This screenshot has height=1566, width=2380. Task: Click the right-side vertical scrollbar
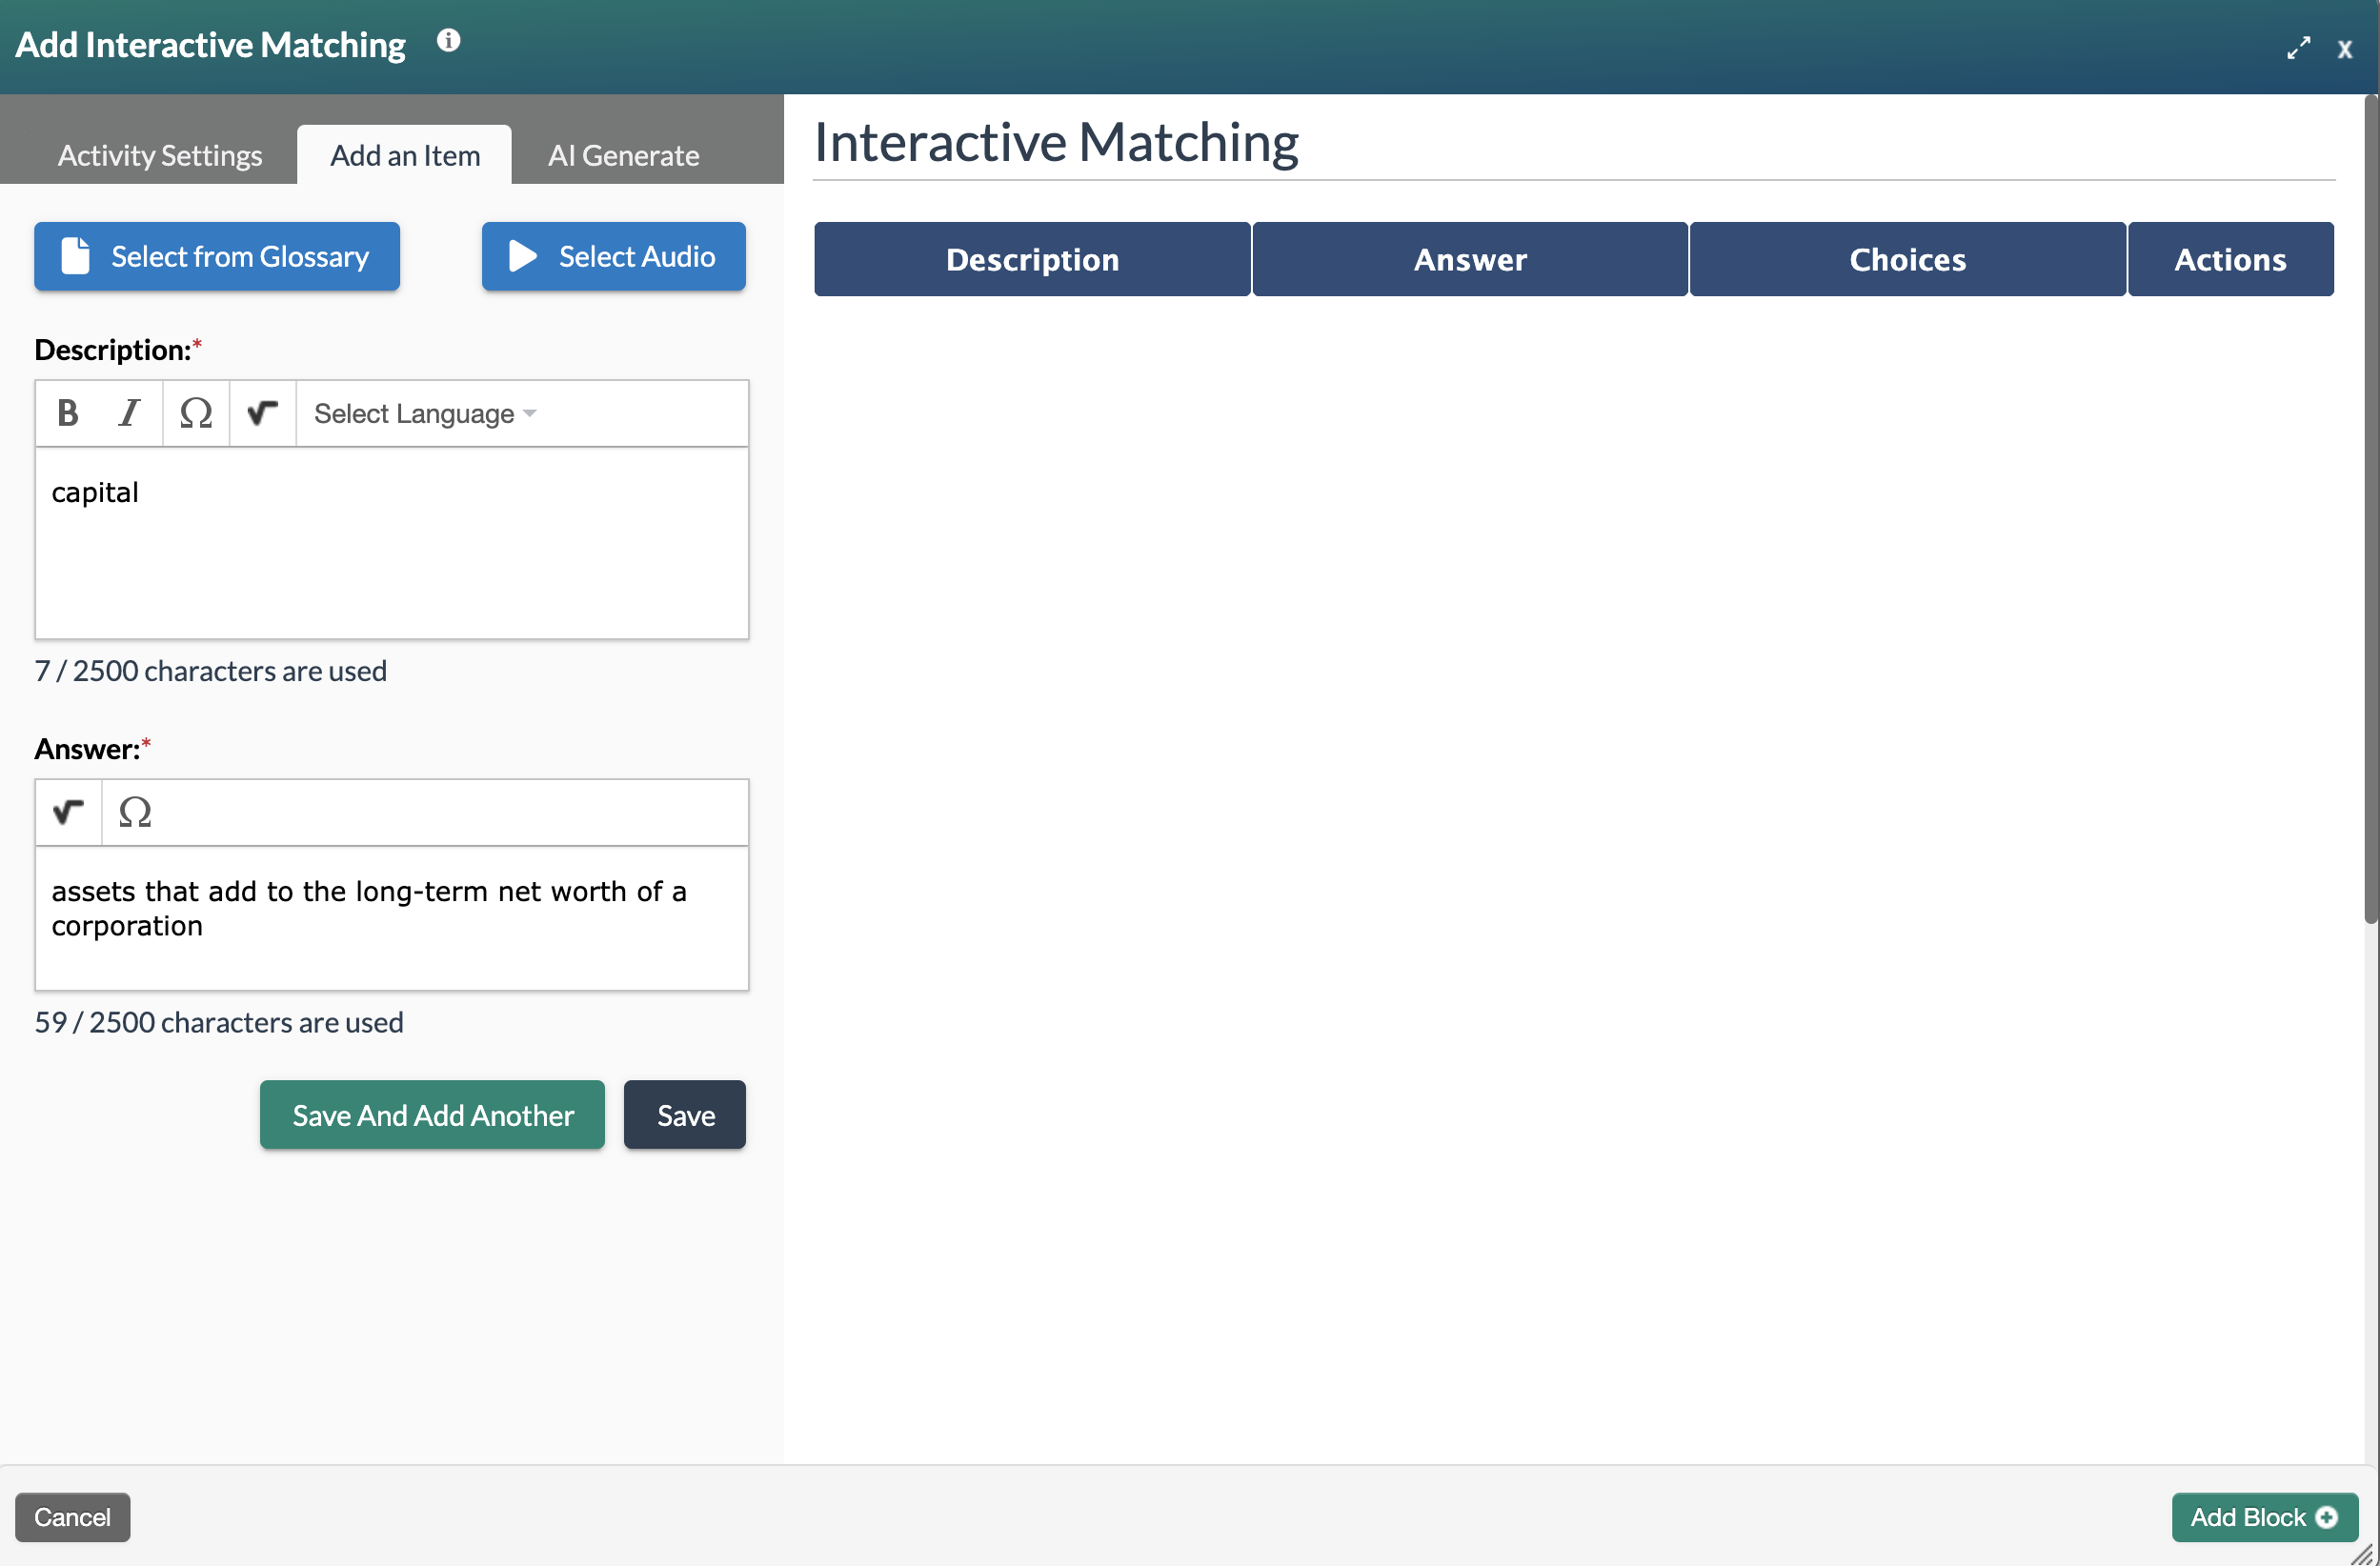[x=2370, y=510]
